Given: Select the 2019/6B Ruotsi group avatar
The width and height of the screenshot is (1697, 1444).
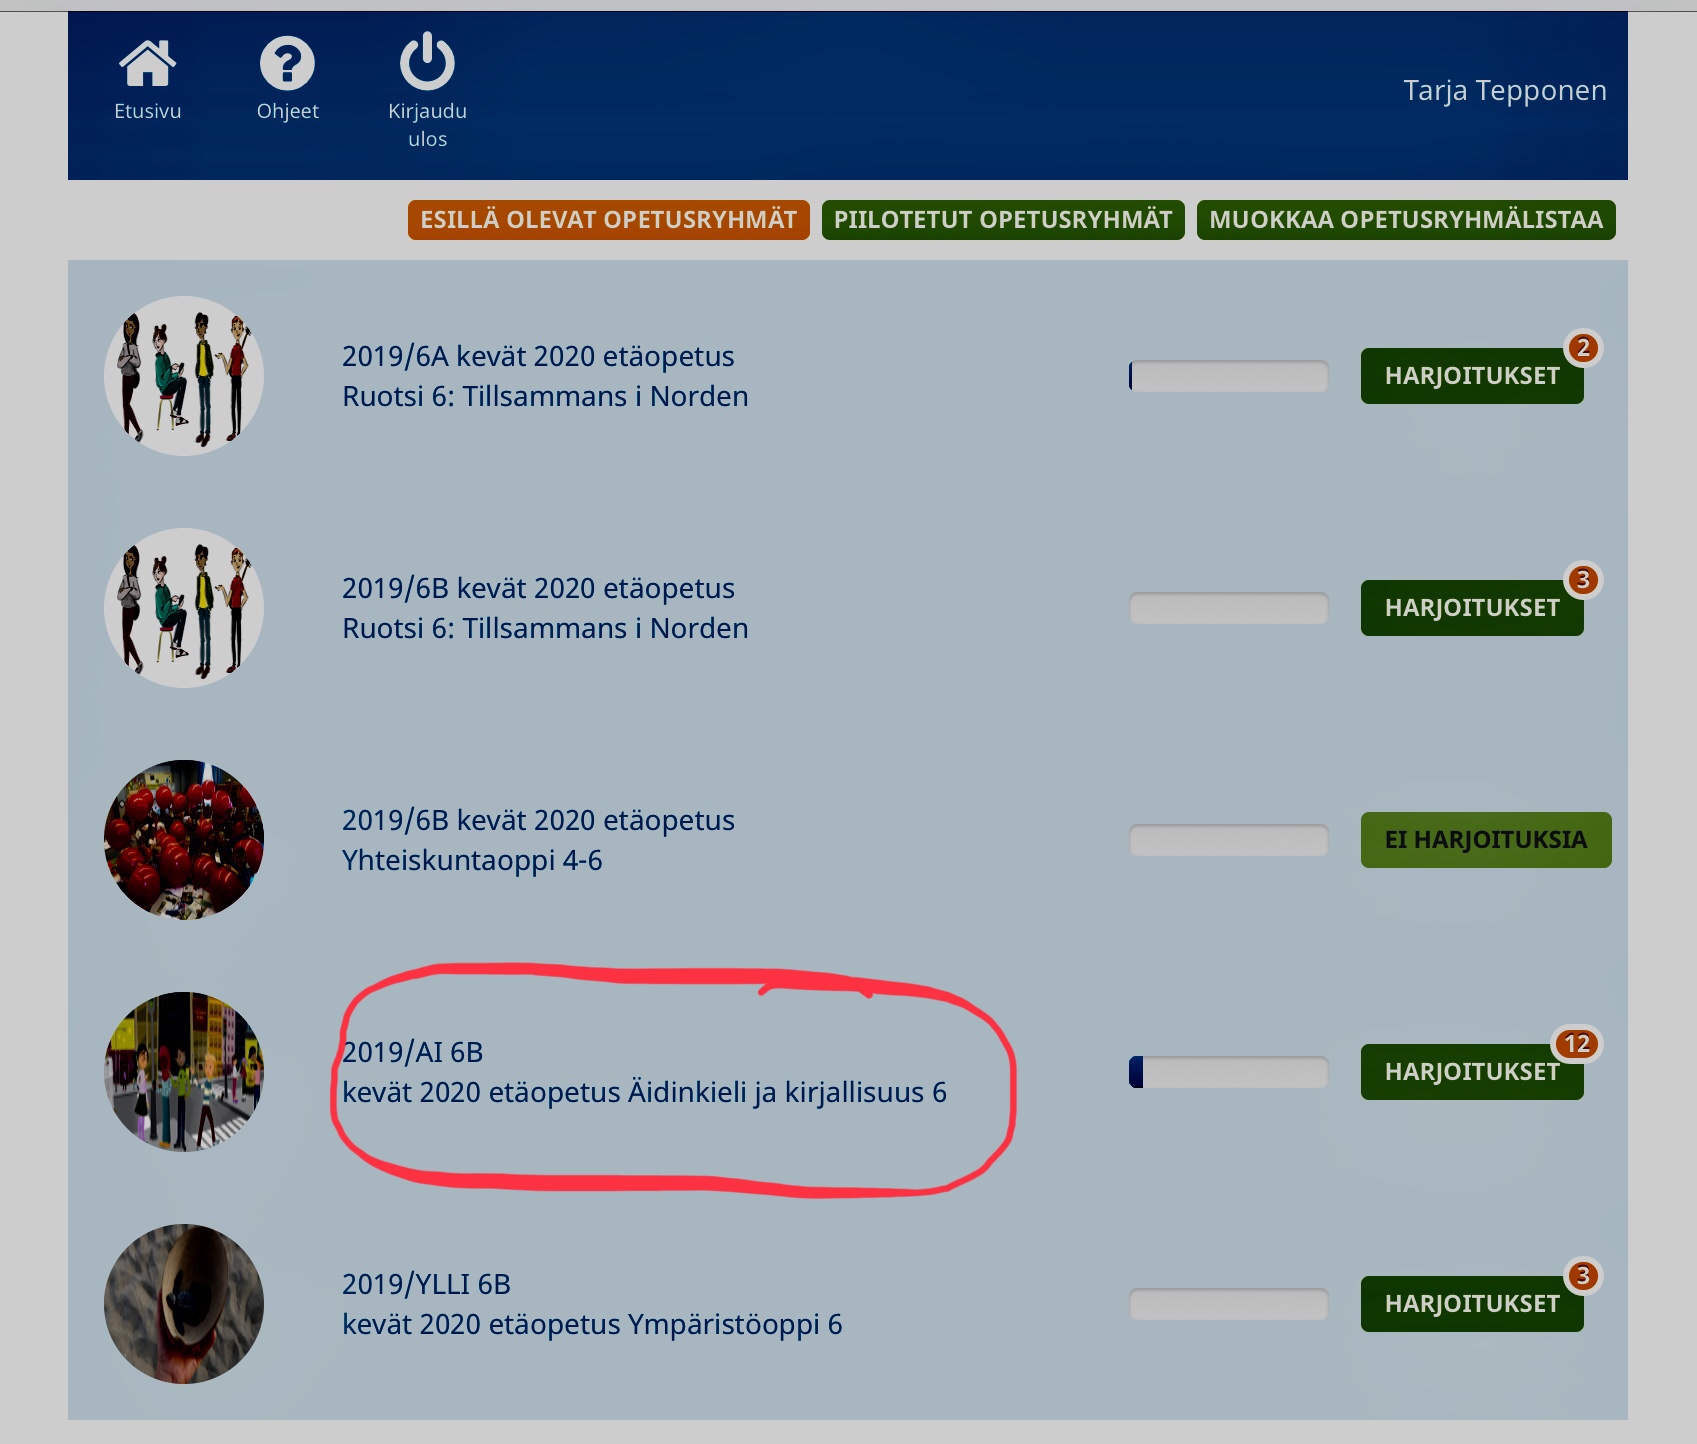Looking at the screenshot, I should (184, 608).
